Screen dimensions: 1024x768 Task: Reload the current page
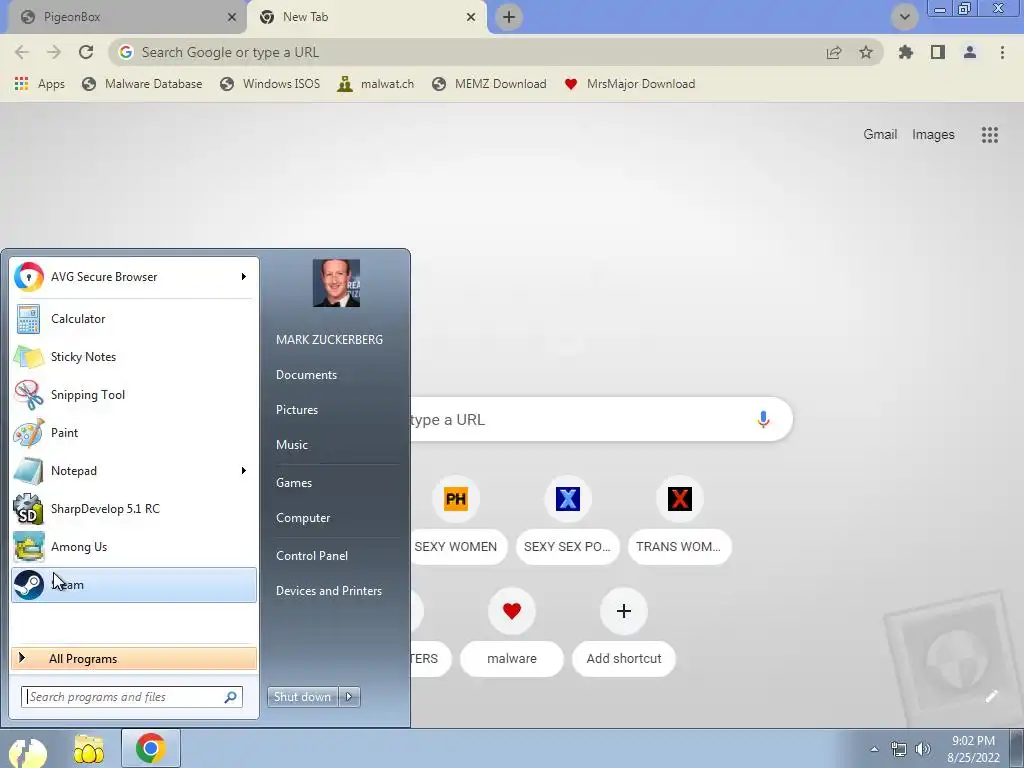coord(86,52)
